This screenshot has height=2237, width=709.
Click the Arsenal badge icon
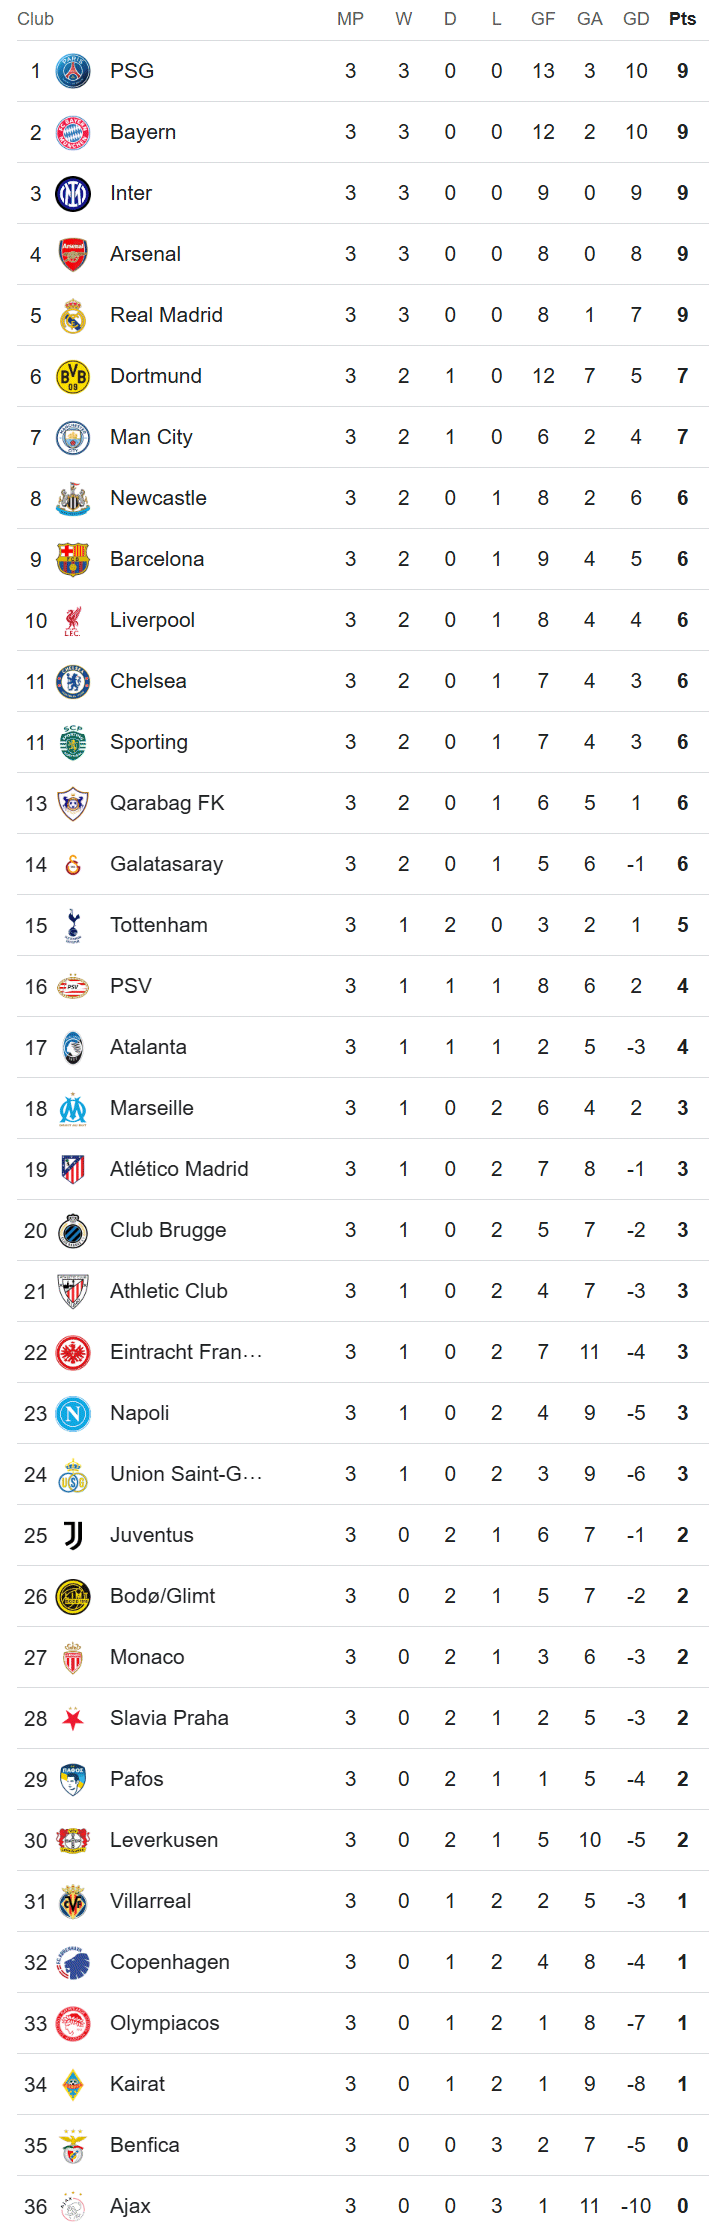73,254
